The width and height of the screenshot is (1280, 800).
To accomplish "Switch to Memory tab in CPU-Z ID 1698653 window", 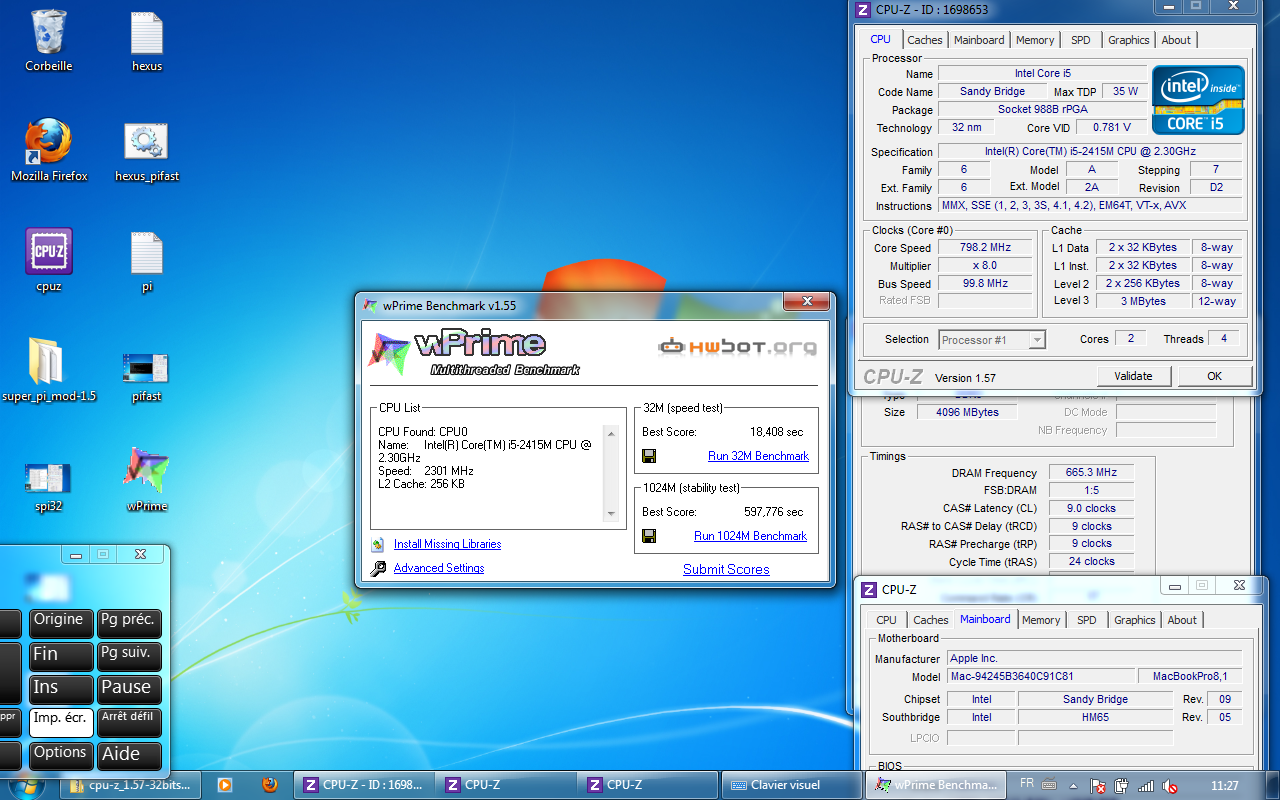I will click(x=1035, y=40).
